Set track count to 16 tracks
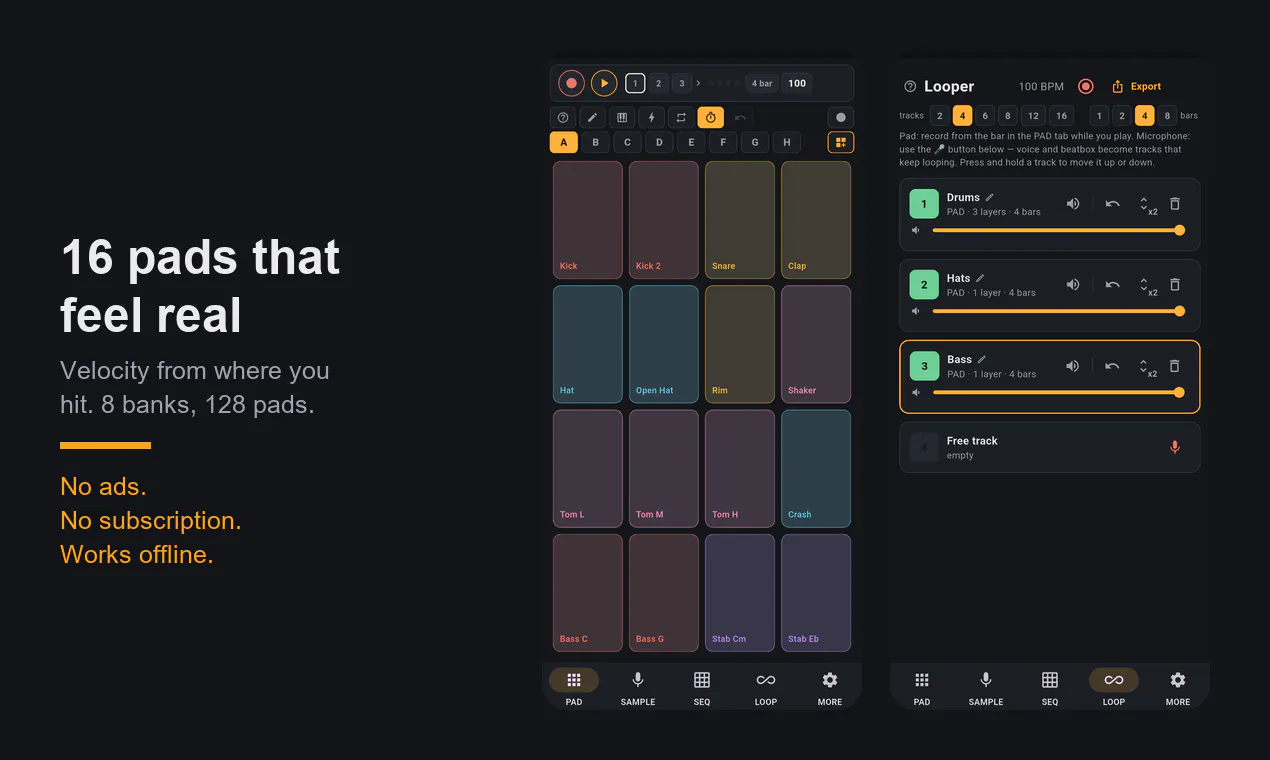The image size is (1270, 760). [1061, 115]
